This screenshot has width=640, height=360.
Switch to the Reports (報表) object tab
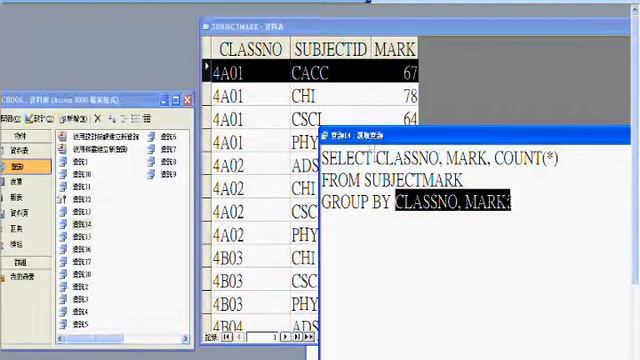tap(25, 198)
